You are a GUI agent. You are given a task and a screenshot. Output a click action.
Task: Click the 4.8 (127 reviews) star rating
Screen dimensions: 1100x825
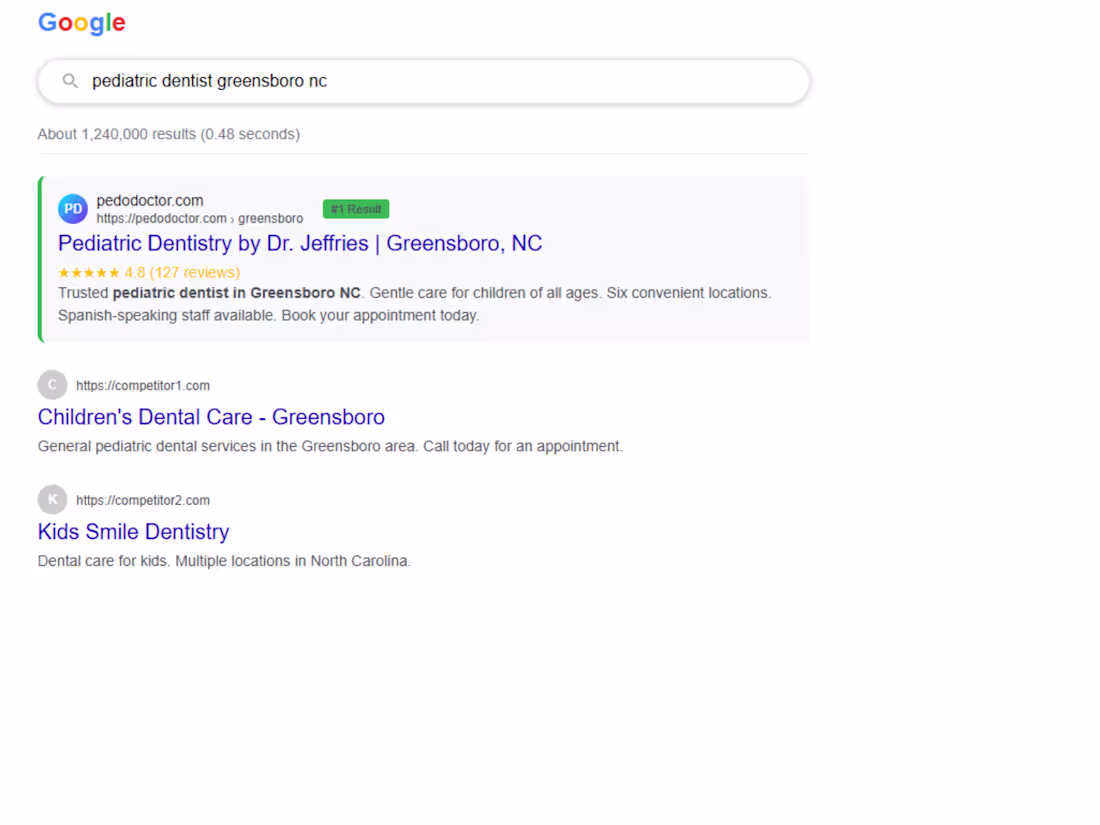pyautogui.click(x=149, y=273)
